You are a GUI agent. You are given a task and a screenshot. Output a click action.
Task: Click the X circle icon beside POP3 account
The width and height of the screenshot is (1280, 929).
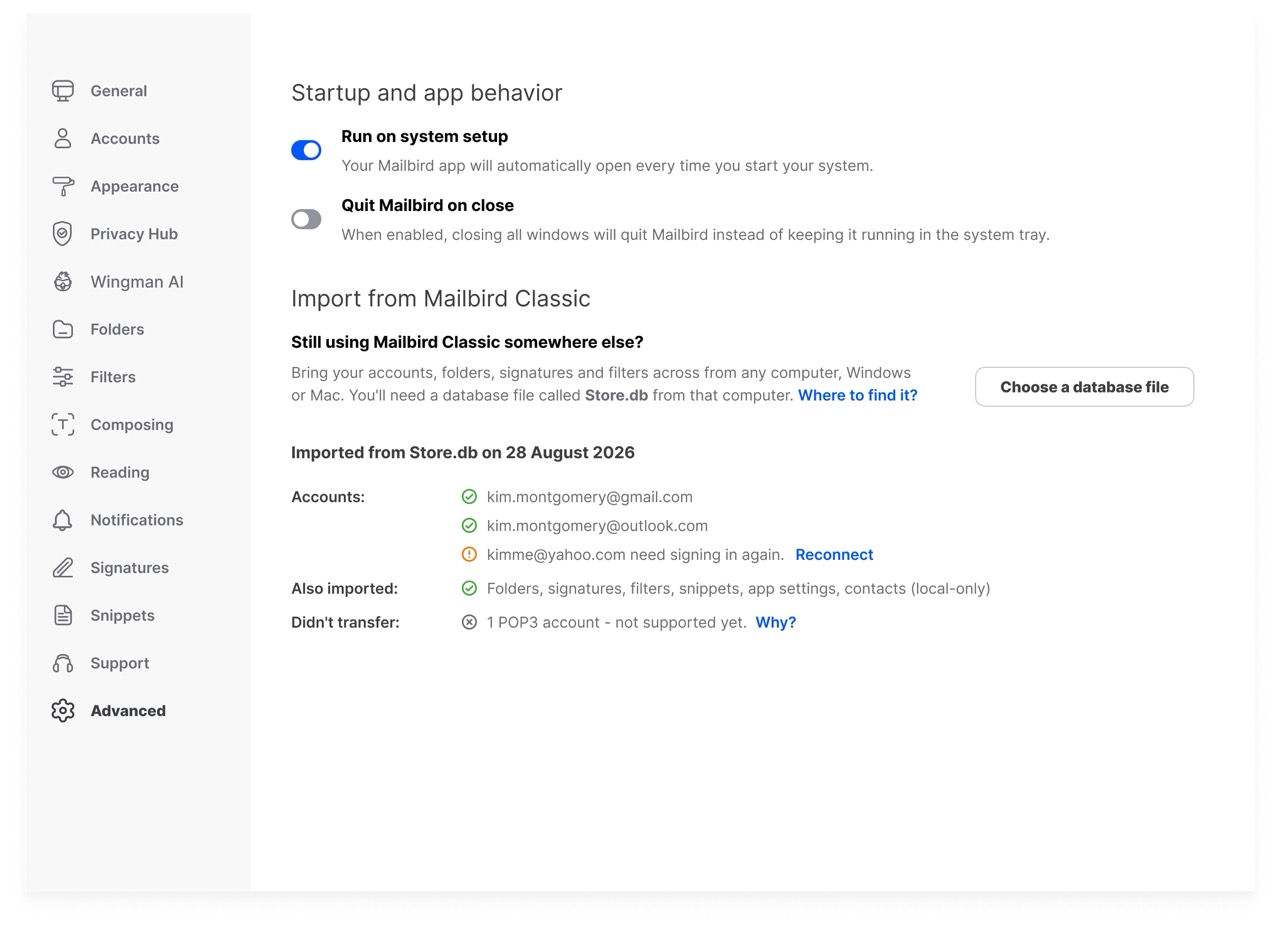(469, 623)
